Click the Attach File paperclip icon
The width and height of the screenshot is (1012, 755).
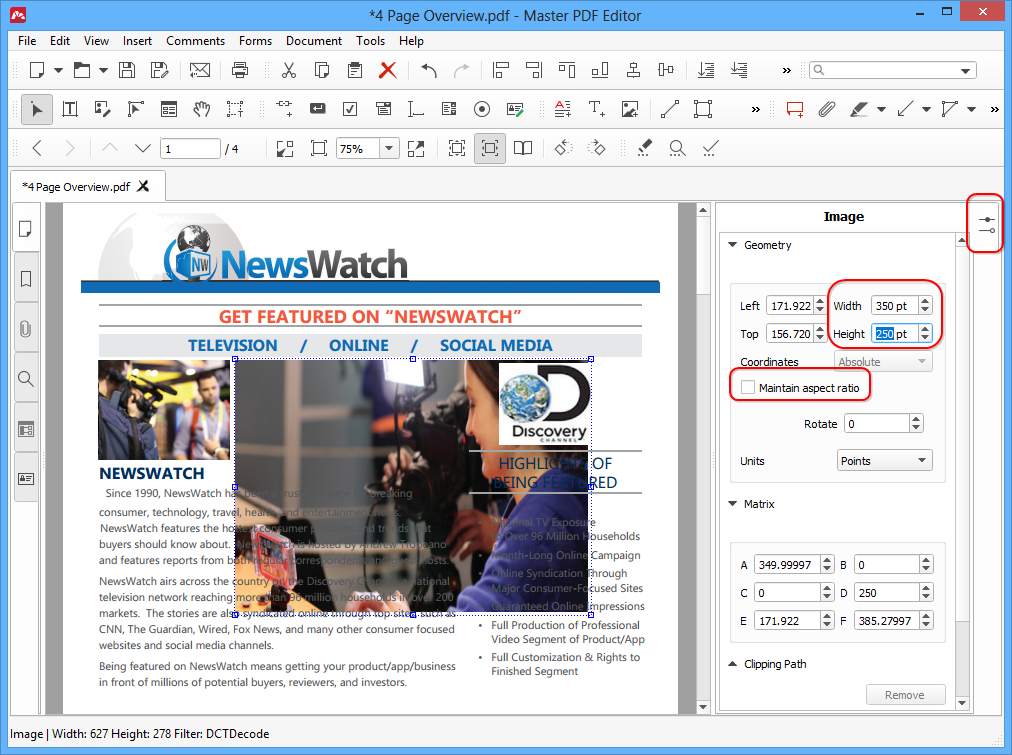pyautogui.click(x=827, y=109)
